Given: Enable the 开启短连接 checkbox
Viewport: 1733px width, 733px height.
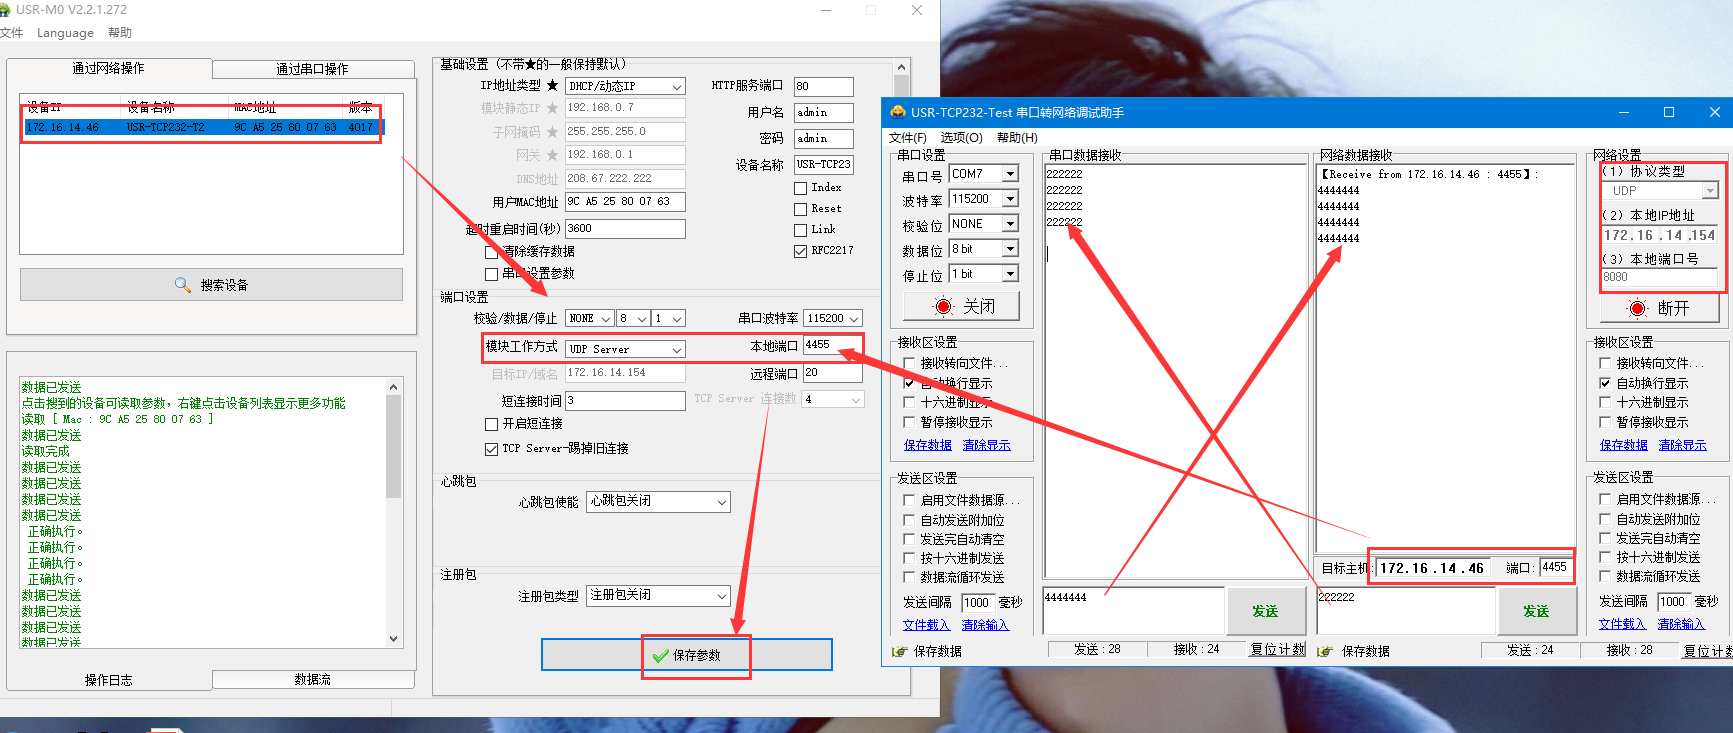Looking at the screenshot, I should [x=491, y=424].
